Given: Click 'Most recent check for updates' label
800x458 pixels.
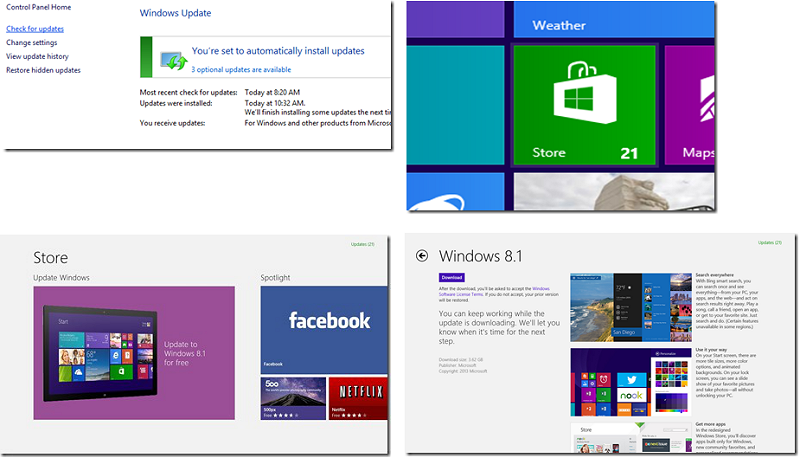Looking at the screenshot, I should click(x=188, y=92).
